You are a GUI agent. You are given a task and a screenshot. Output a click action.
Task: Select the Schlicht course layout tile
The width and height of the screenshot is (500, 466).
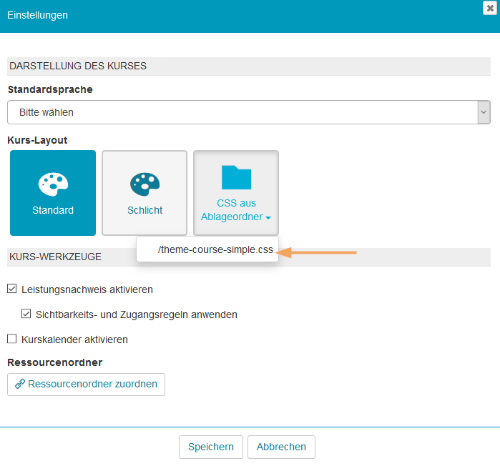coord(144,193)
